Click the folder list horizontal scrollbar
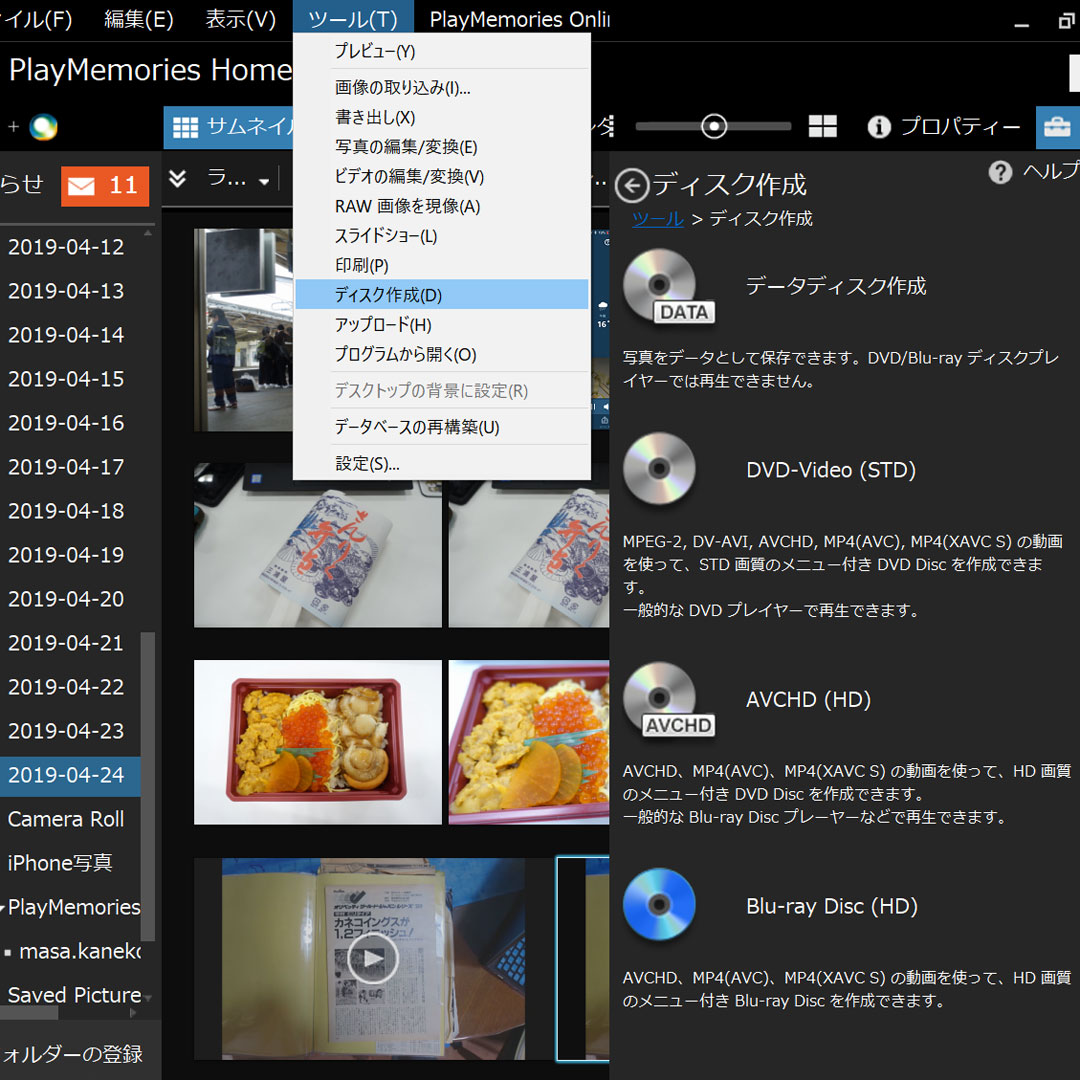Viewport: 1080px width, 1080px height. pos(29,1013)
